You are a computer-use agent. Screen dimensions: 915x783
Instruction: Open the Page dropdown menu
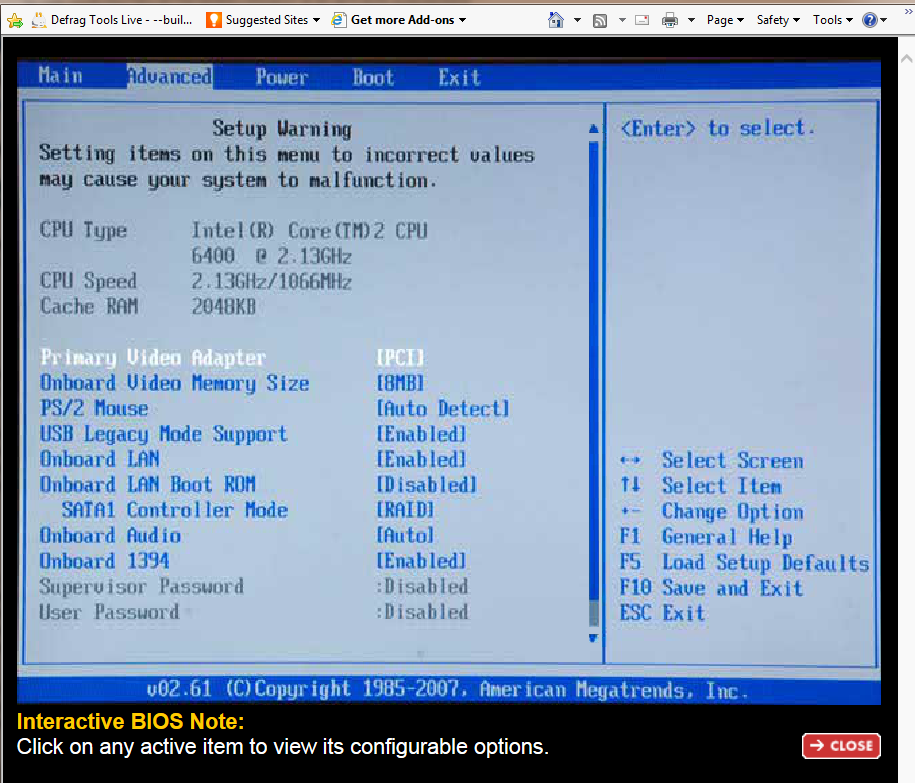click(x=725, y=19)
